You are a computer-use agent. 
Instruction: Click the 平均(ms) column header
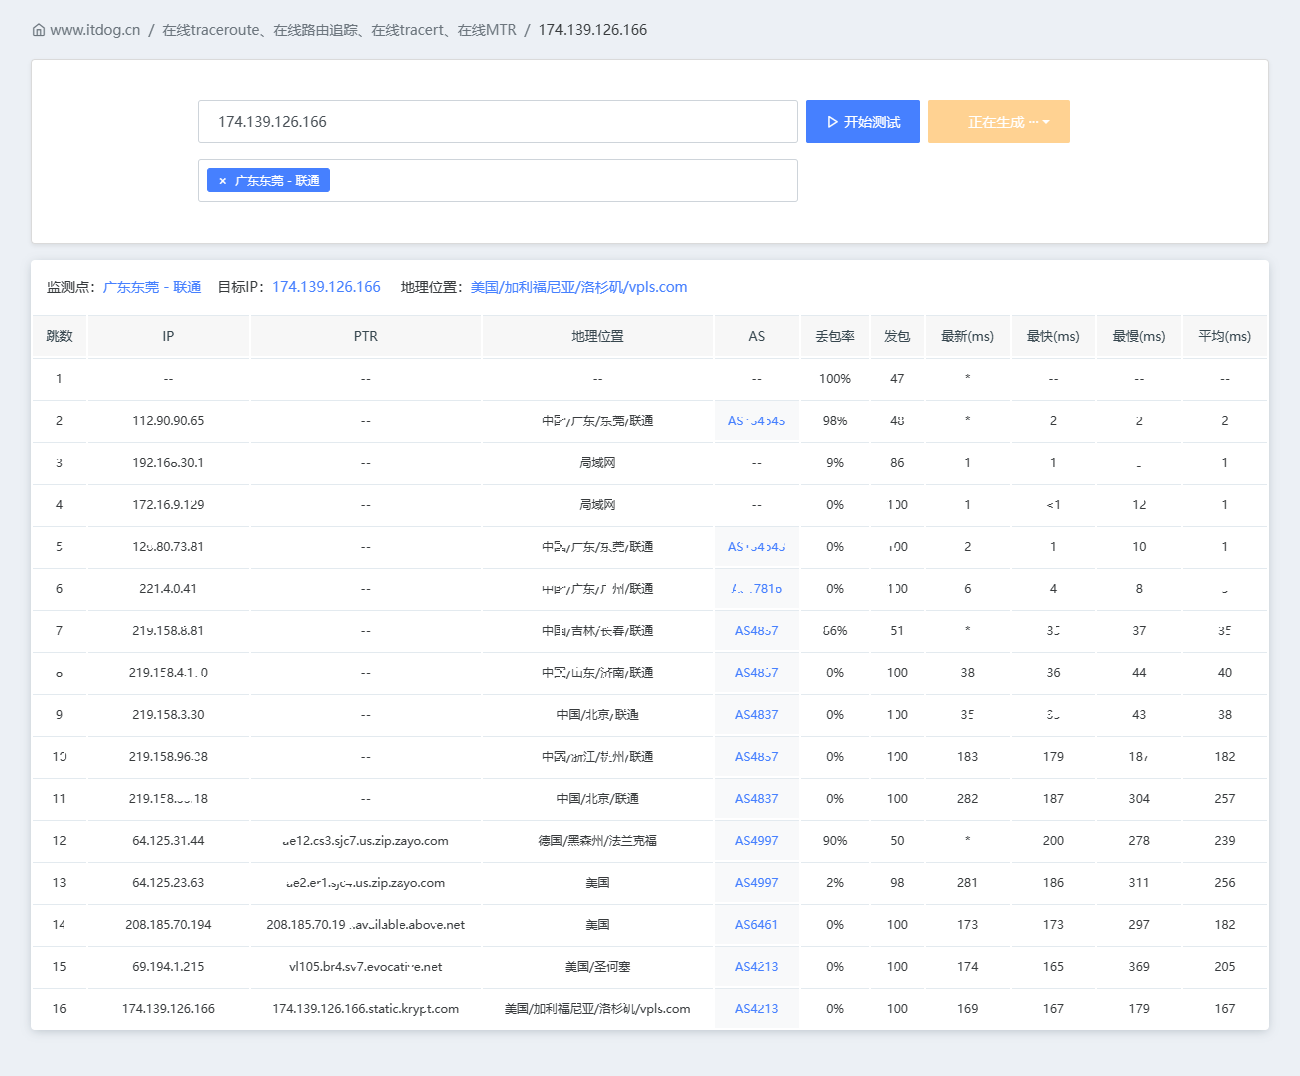1224,336
